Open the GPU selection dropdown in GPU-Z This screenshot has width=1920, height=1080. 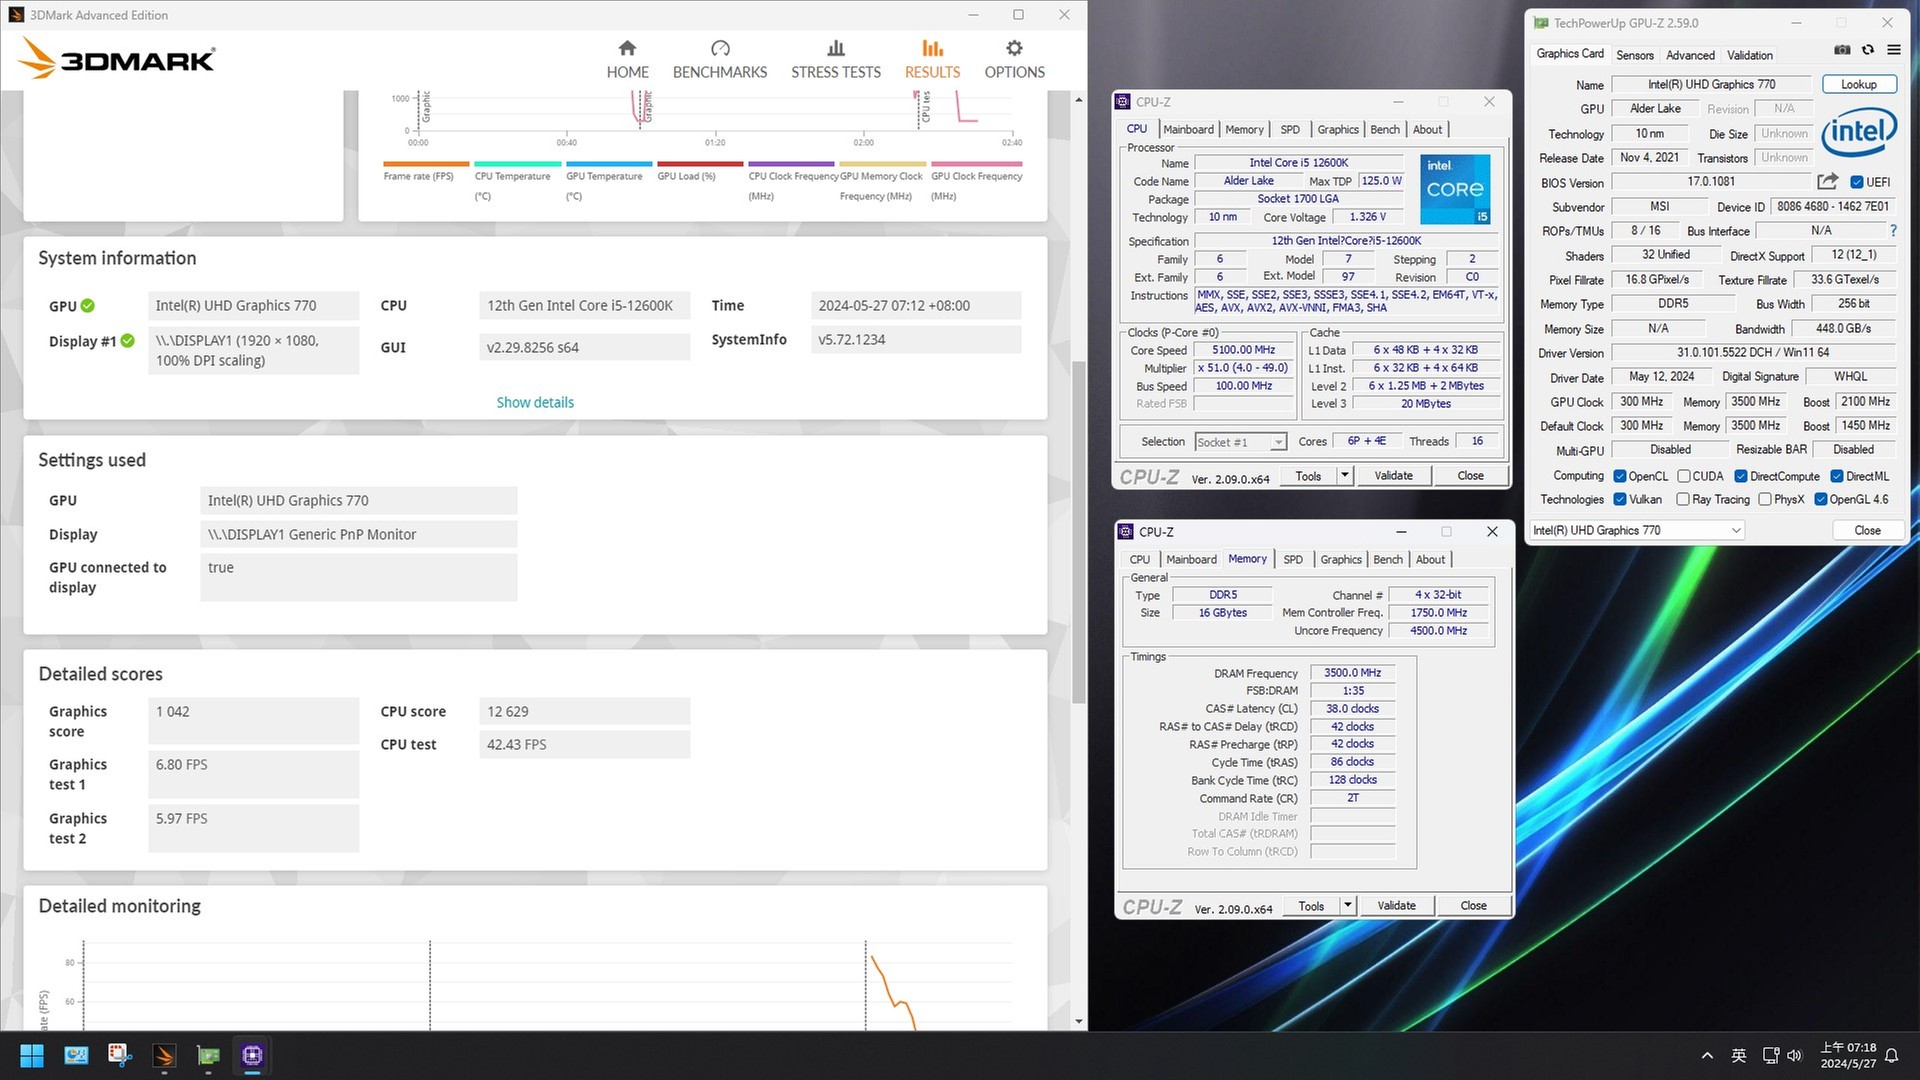1637,530
